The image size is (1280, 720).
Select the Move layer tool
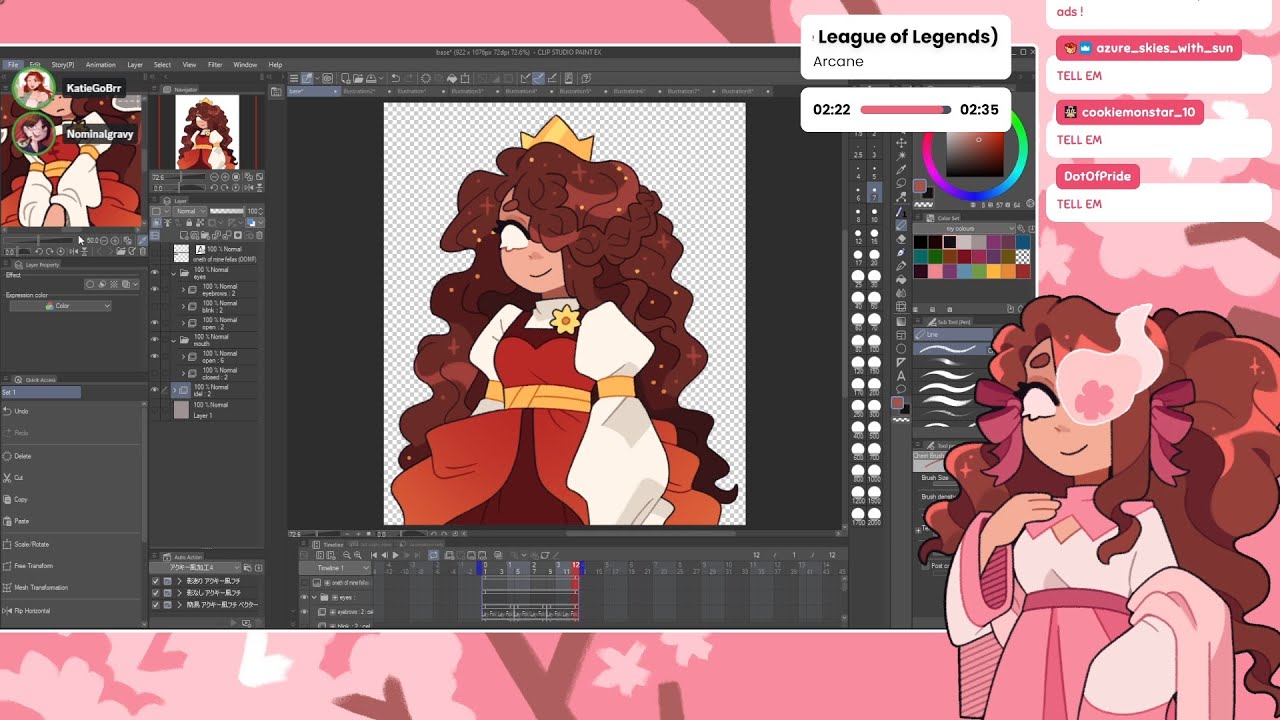(x=901, y=143)
